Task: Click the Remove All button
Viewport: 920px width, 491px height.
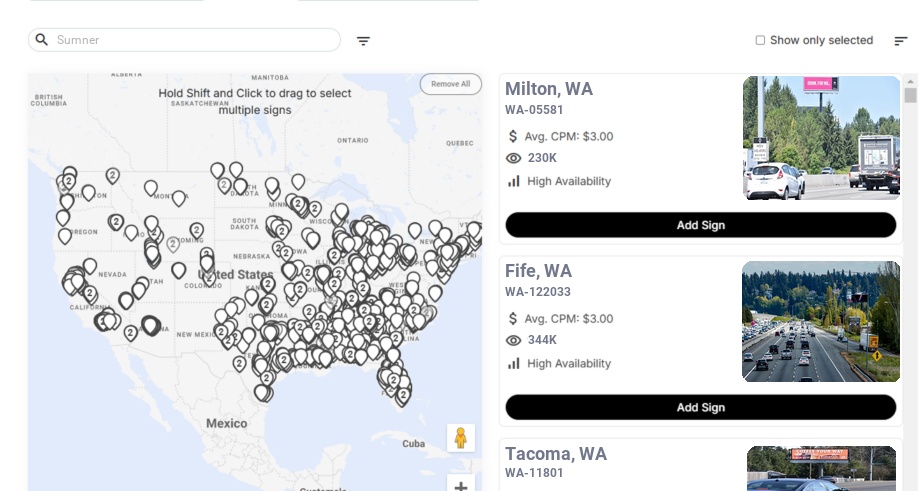Action: (450, 84)
